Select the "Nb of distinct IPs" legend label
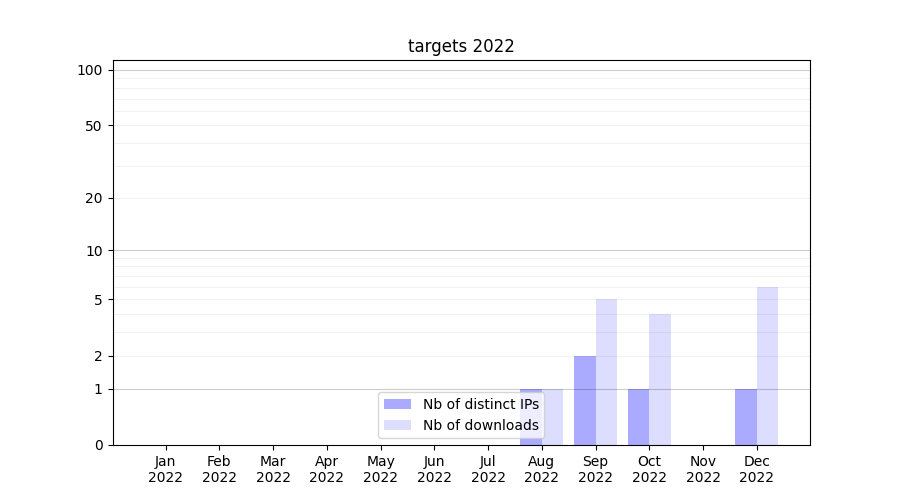This screenshot has height=500, width=900. [x=480, y=404]
